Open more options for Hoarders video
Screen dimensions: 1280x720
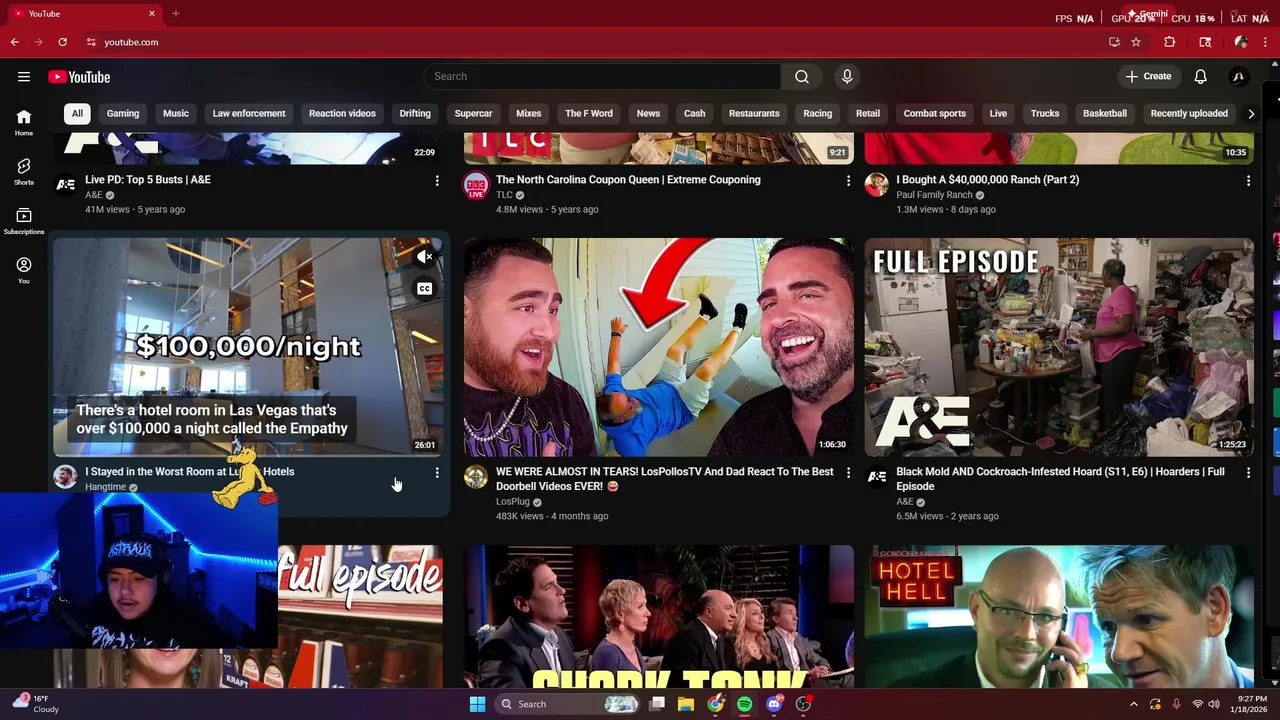coord(1248,473)
